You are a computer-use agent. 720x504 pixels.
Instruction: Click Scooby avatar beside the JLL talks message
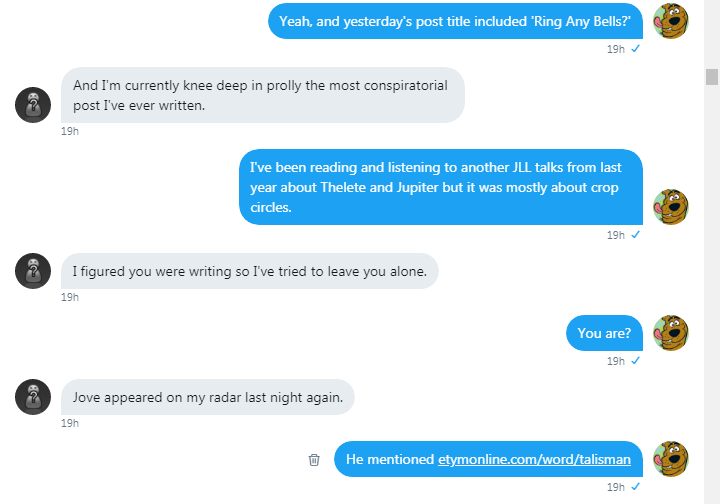click(670, 207)
